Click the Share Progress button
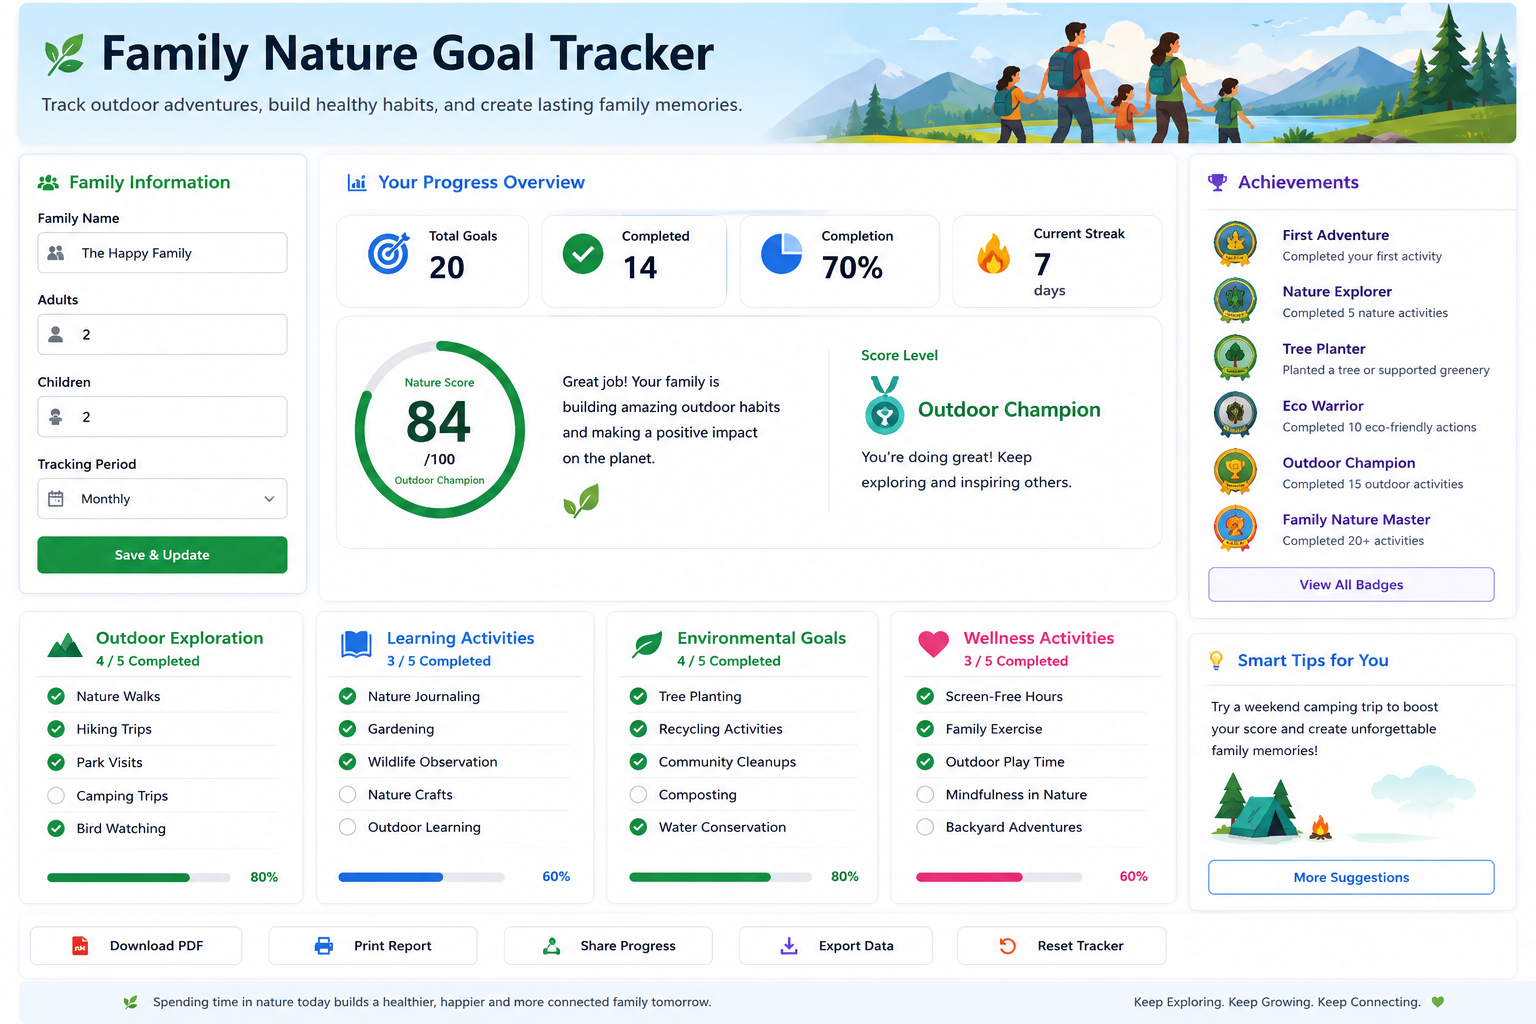Image resolution: width=1536 pixels, height=1024 pixels. 608,946
